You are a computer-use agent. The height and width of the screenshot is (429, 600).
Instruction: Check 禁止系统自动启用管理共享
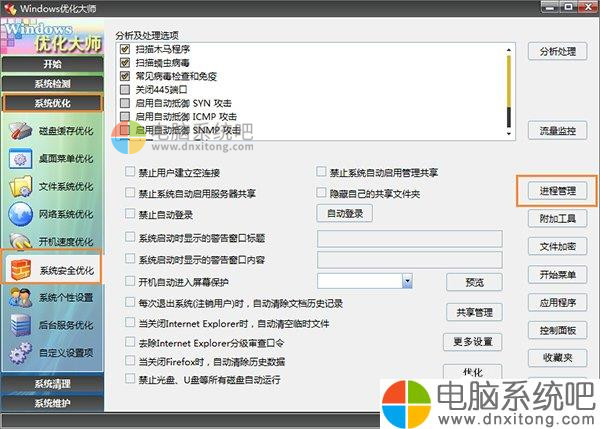[321, 171]
